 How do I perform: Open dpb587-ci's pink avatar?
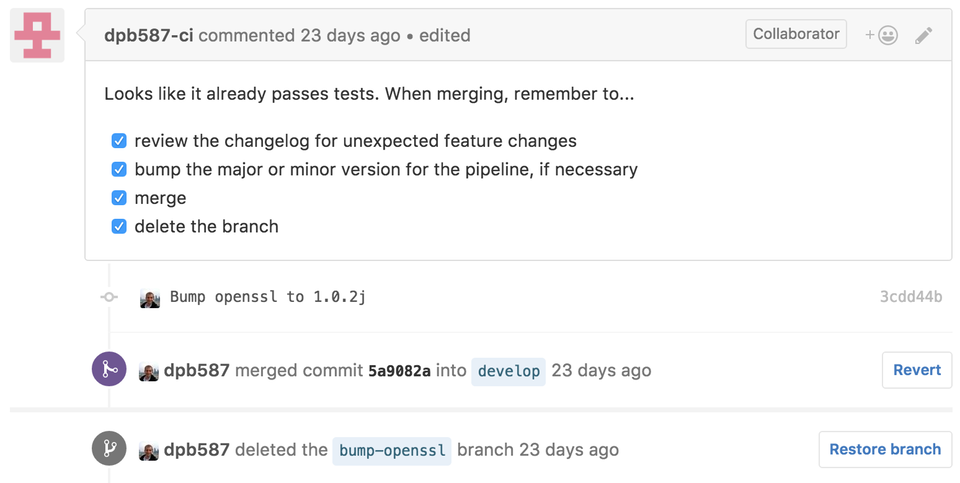[x=37, y=36]
